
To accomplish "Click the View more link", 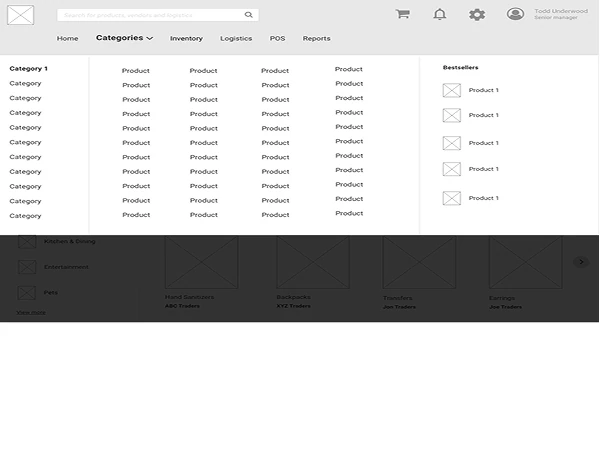I will [31, 312].
